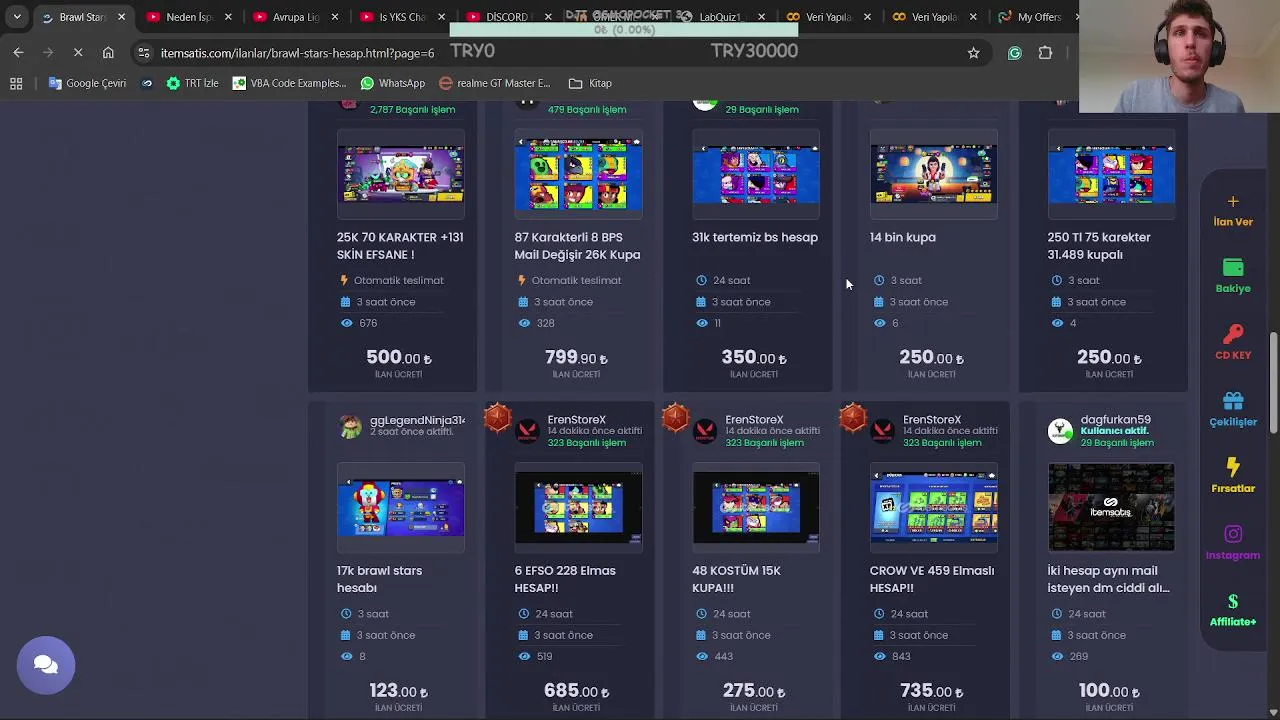Switch to the Is YKS Cha tab

coord(402,17)
